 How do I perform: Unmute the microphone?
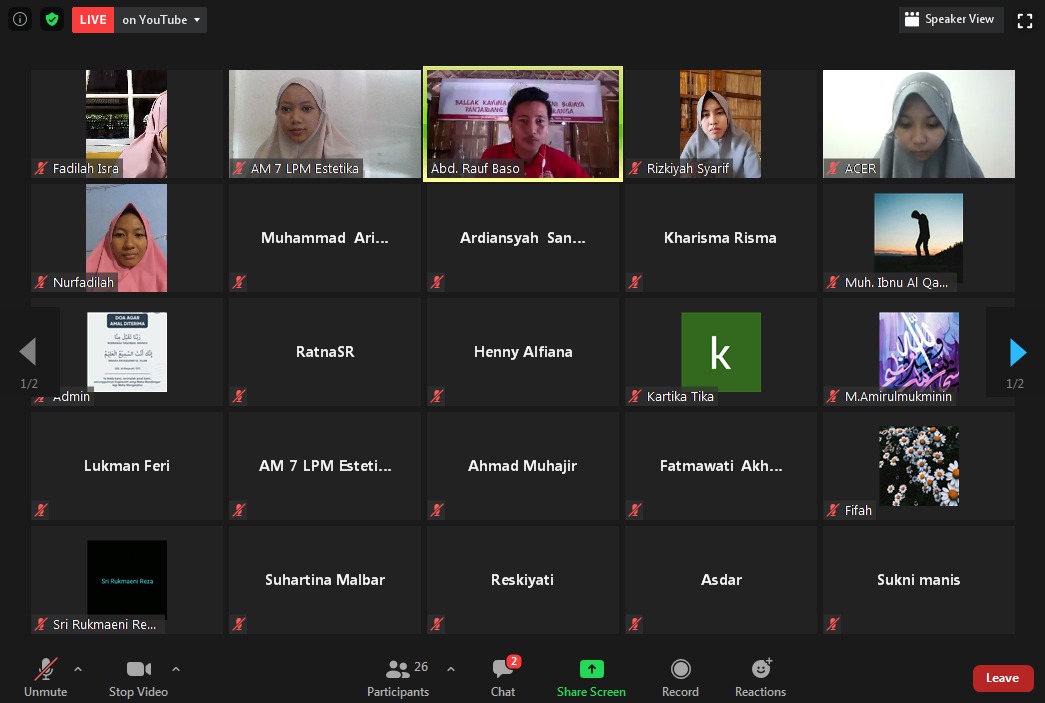(46, 678)
